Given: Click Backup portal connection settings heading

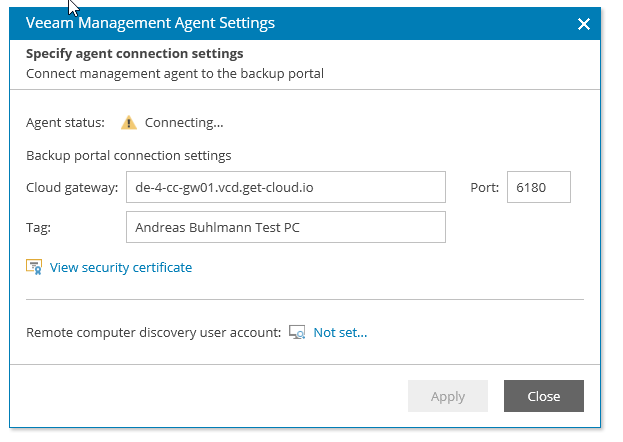Looking at the screenshot, I should tap(129, 155).
